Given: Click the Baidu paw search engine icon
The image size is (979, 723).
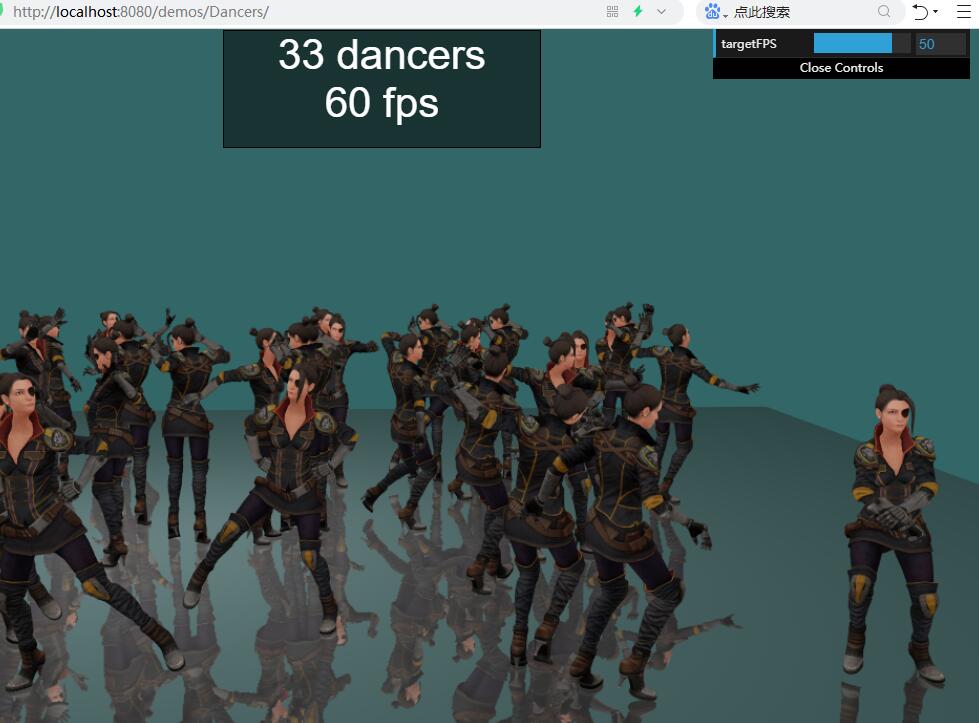Looking at the screenshot, I should click(x=712, y=11).
